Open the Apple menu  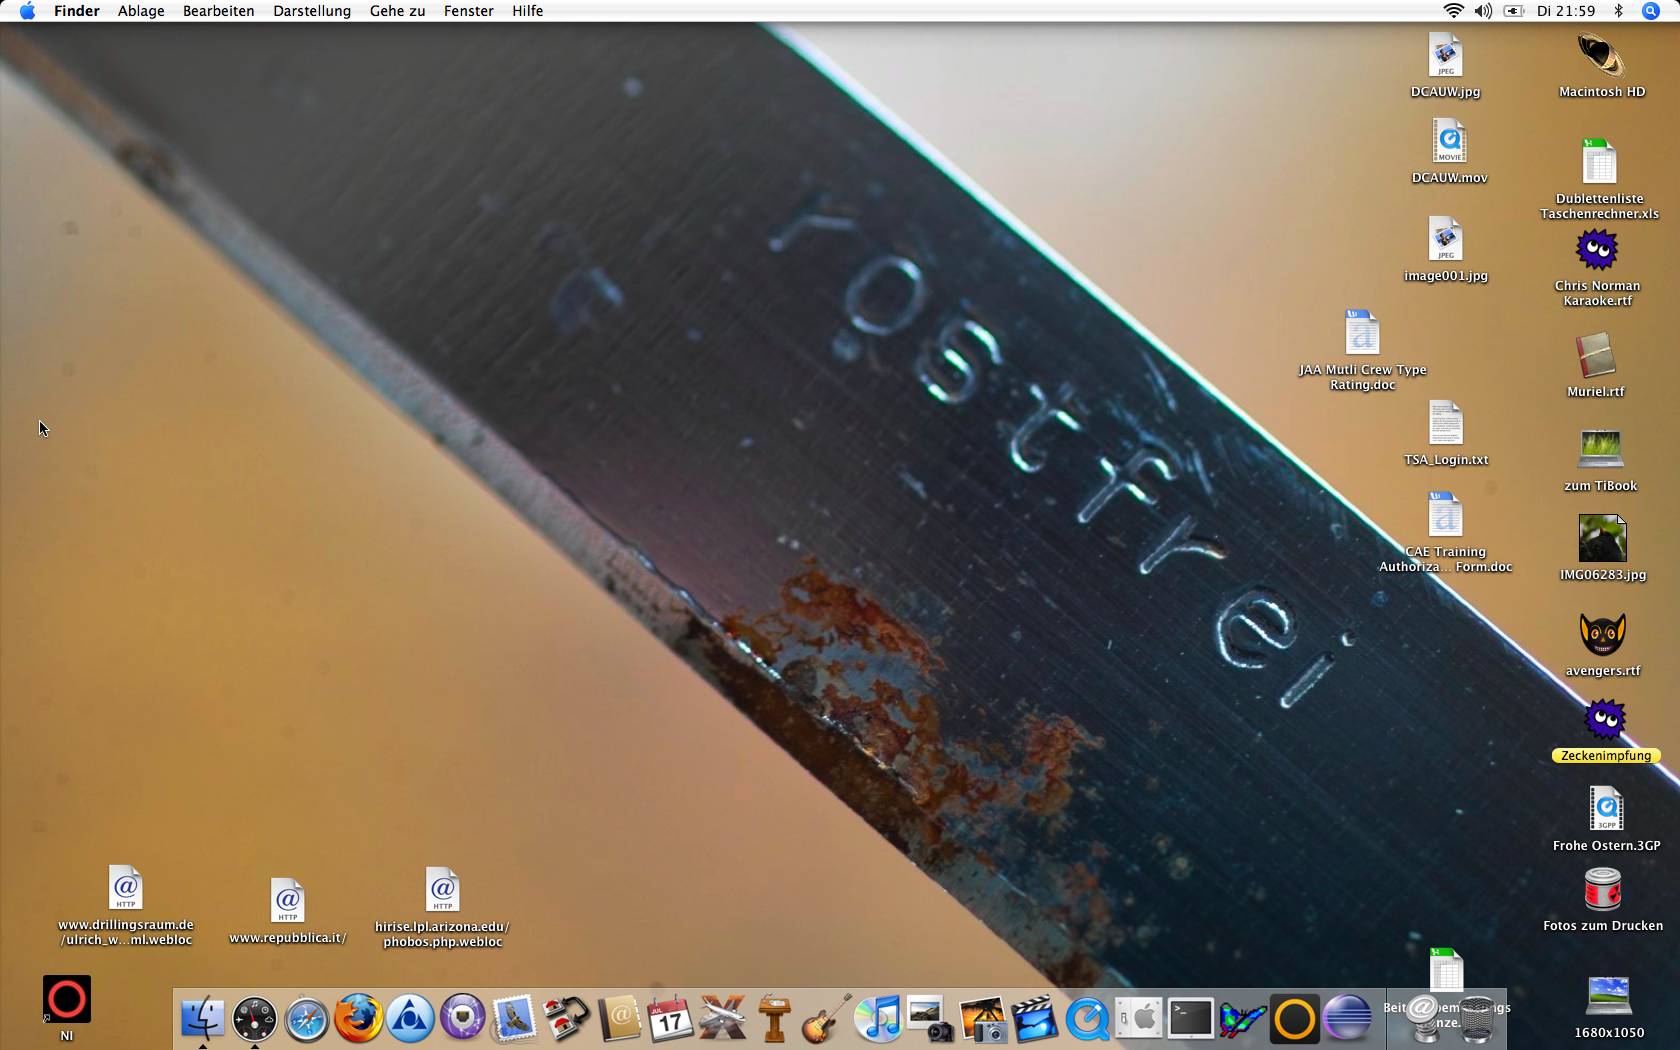[x=27, y=11]
